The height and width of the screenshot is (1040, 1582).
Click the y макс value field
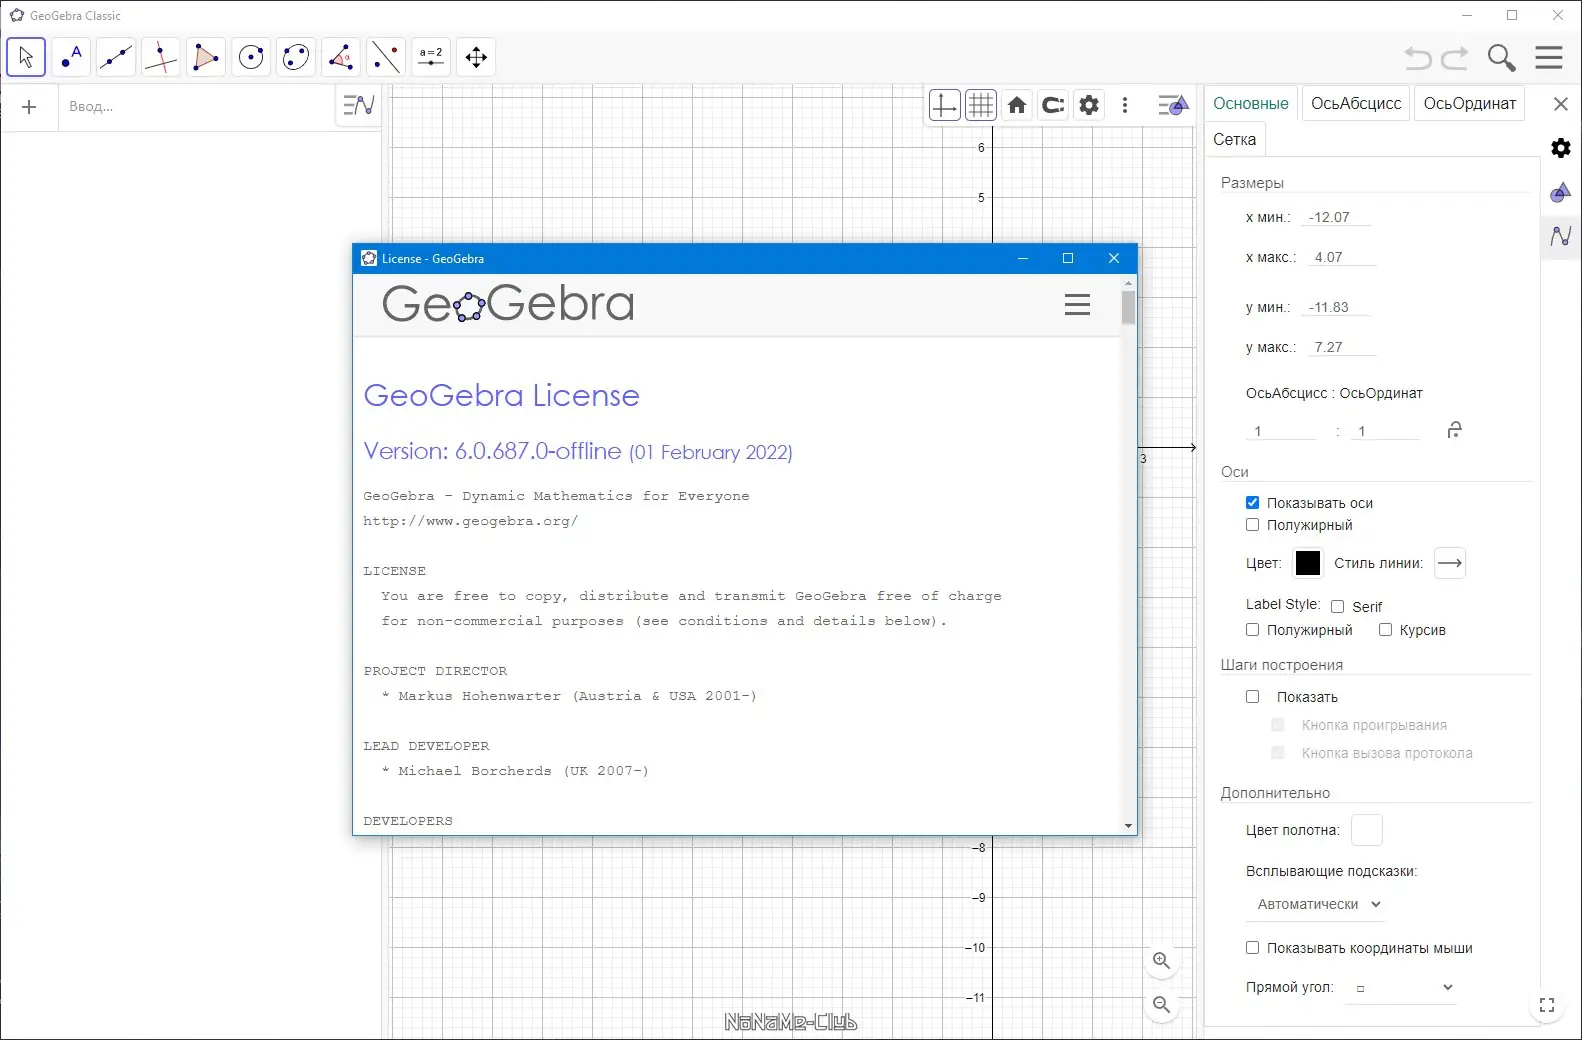pos(1341,347)
